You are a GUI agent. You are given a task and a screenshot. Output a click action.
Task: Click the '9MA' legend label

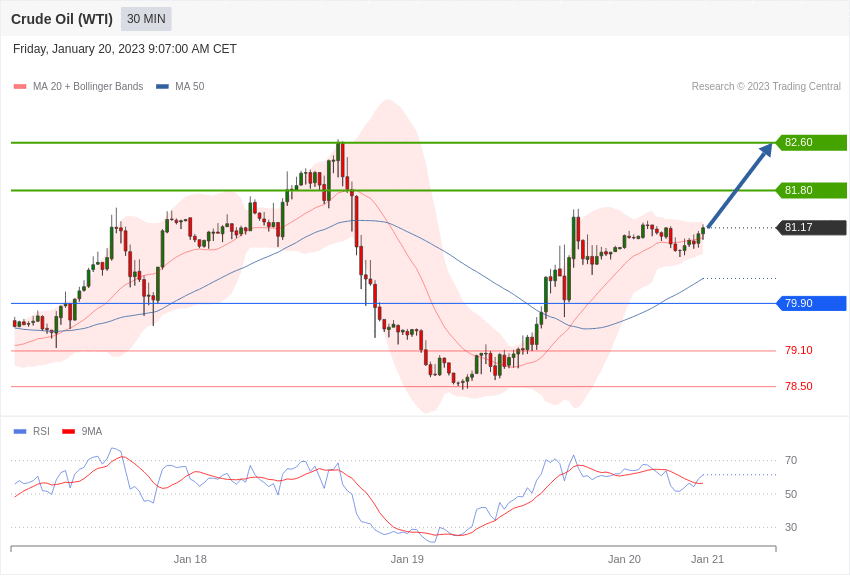pos(92,431)
